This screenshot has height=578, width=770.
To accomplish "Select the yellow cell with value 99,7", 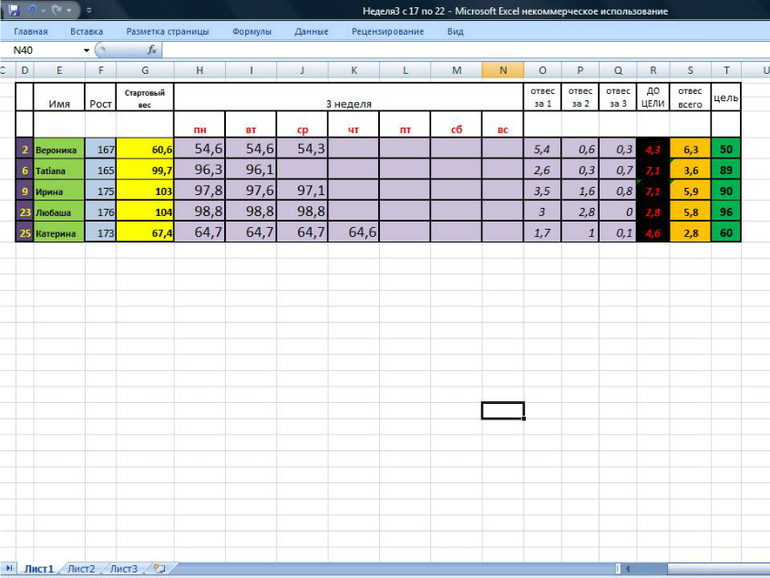I will 145,170.
